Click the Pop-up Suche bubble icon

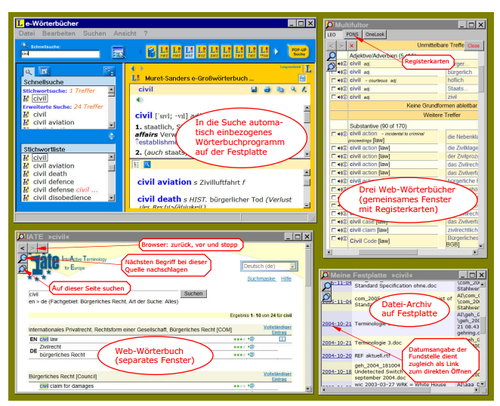coord(298,52)
